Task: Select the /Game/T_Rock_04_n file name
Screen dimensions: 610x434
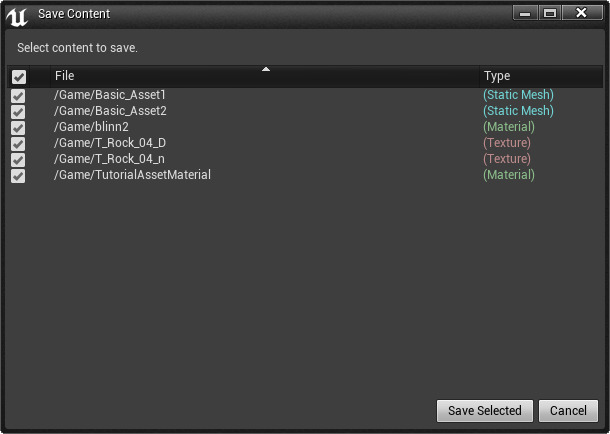Action: tap(109, 159)
